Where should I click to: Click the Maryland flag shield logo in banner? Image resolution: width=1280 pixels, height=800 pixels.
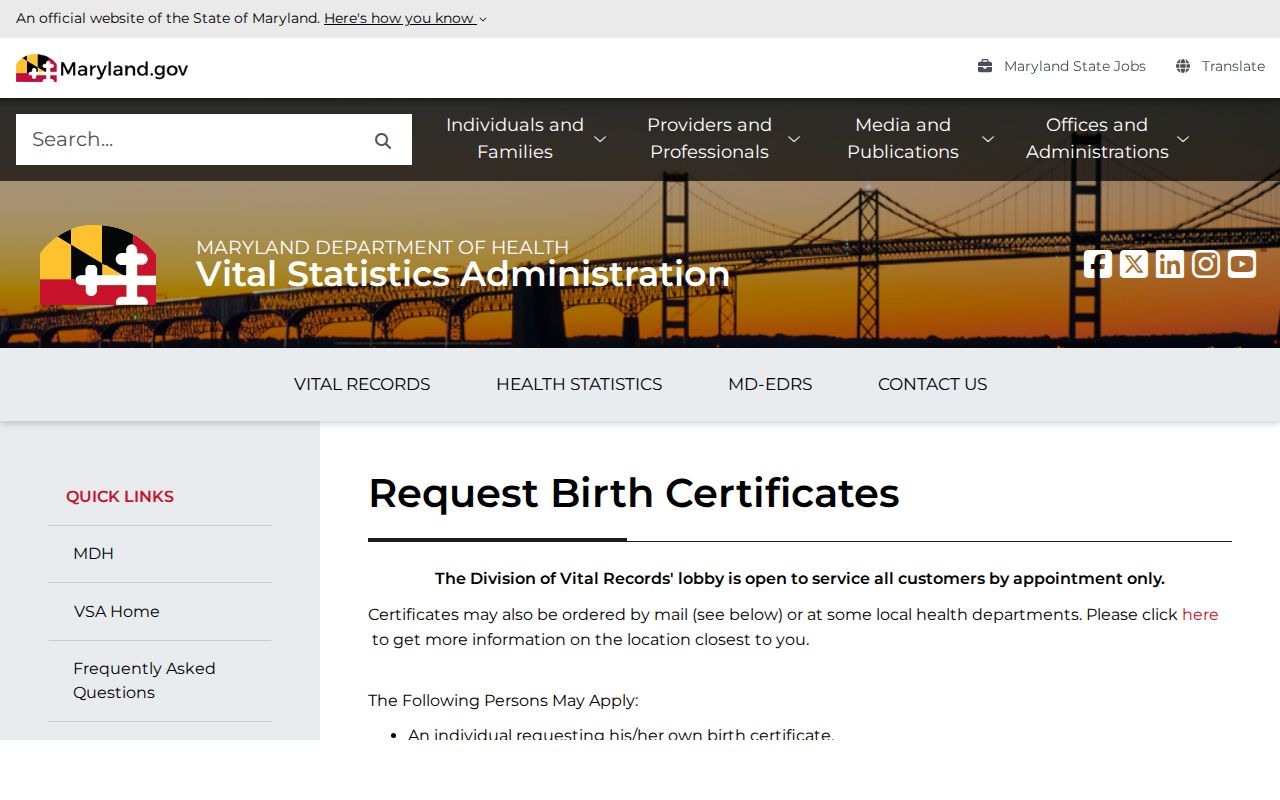tap(98, 265)
